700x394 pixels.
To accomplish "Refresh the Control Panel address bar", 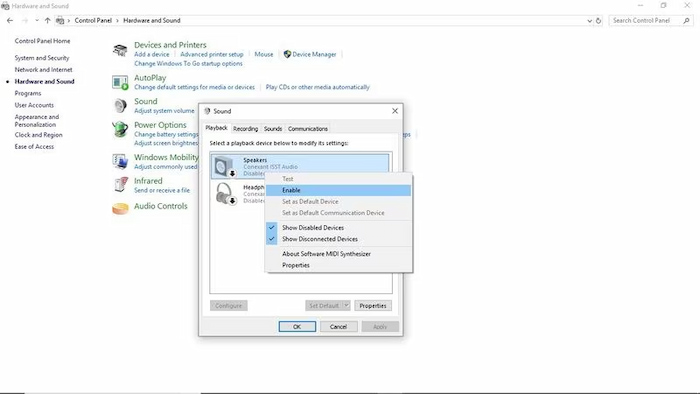I will [x=598, y=21].
